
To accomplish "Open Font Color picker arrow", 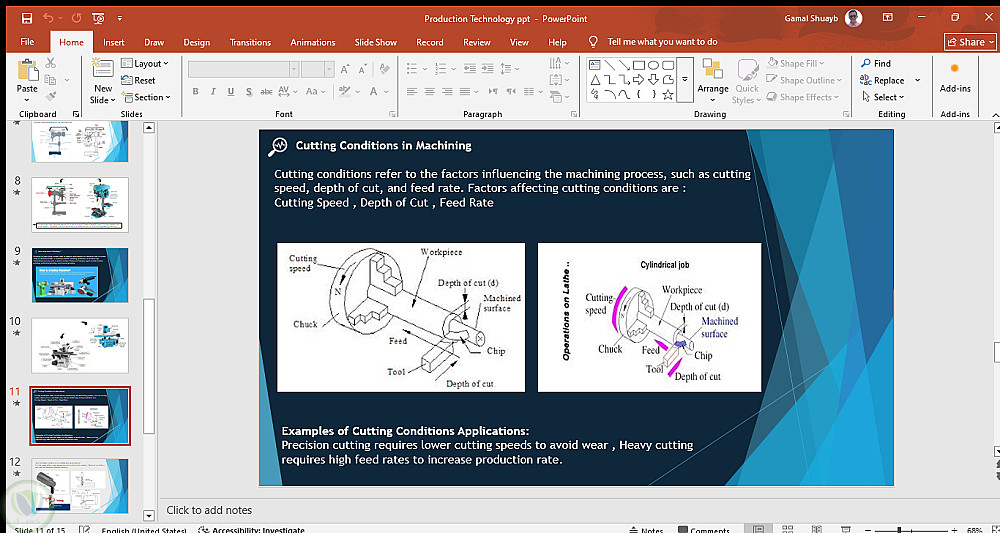I will 386,91.
